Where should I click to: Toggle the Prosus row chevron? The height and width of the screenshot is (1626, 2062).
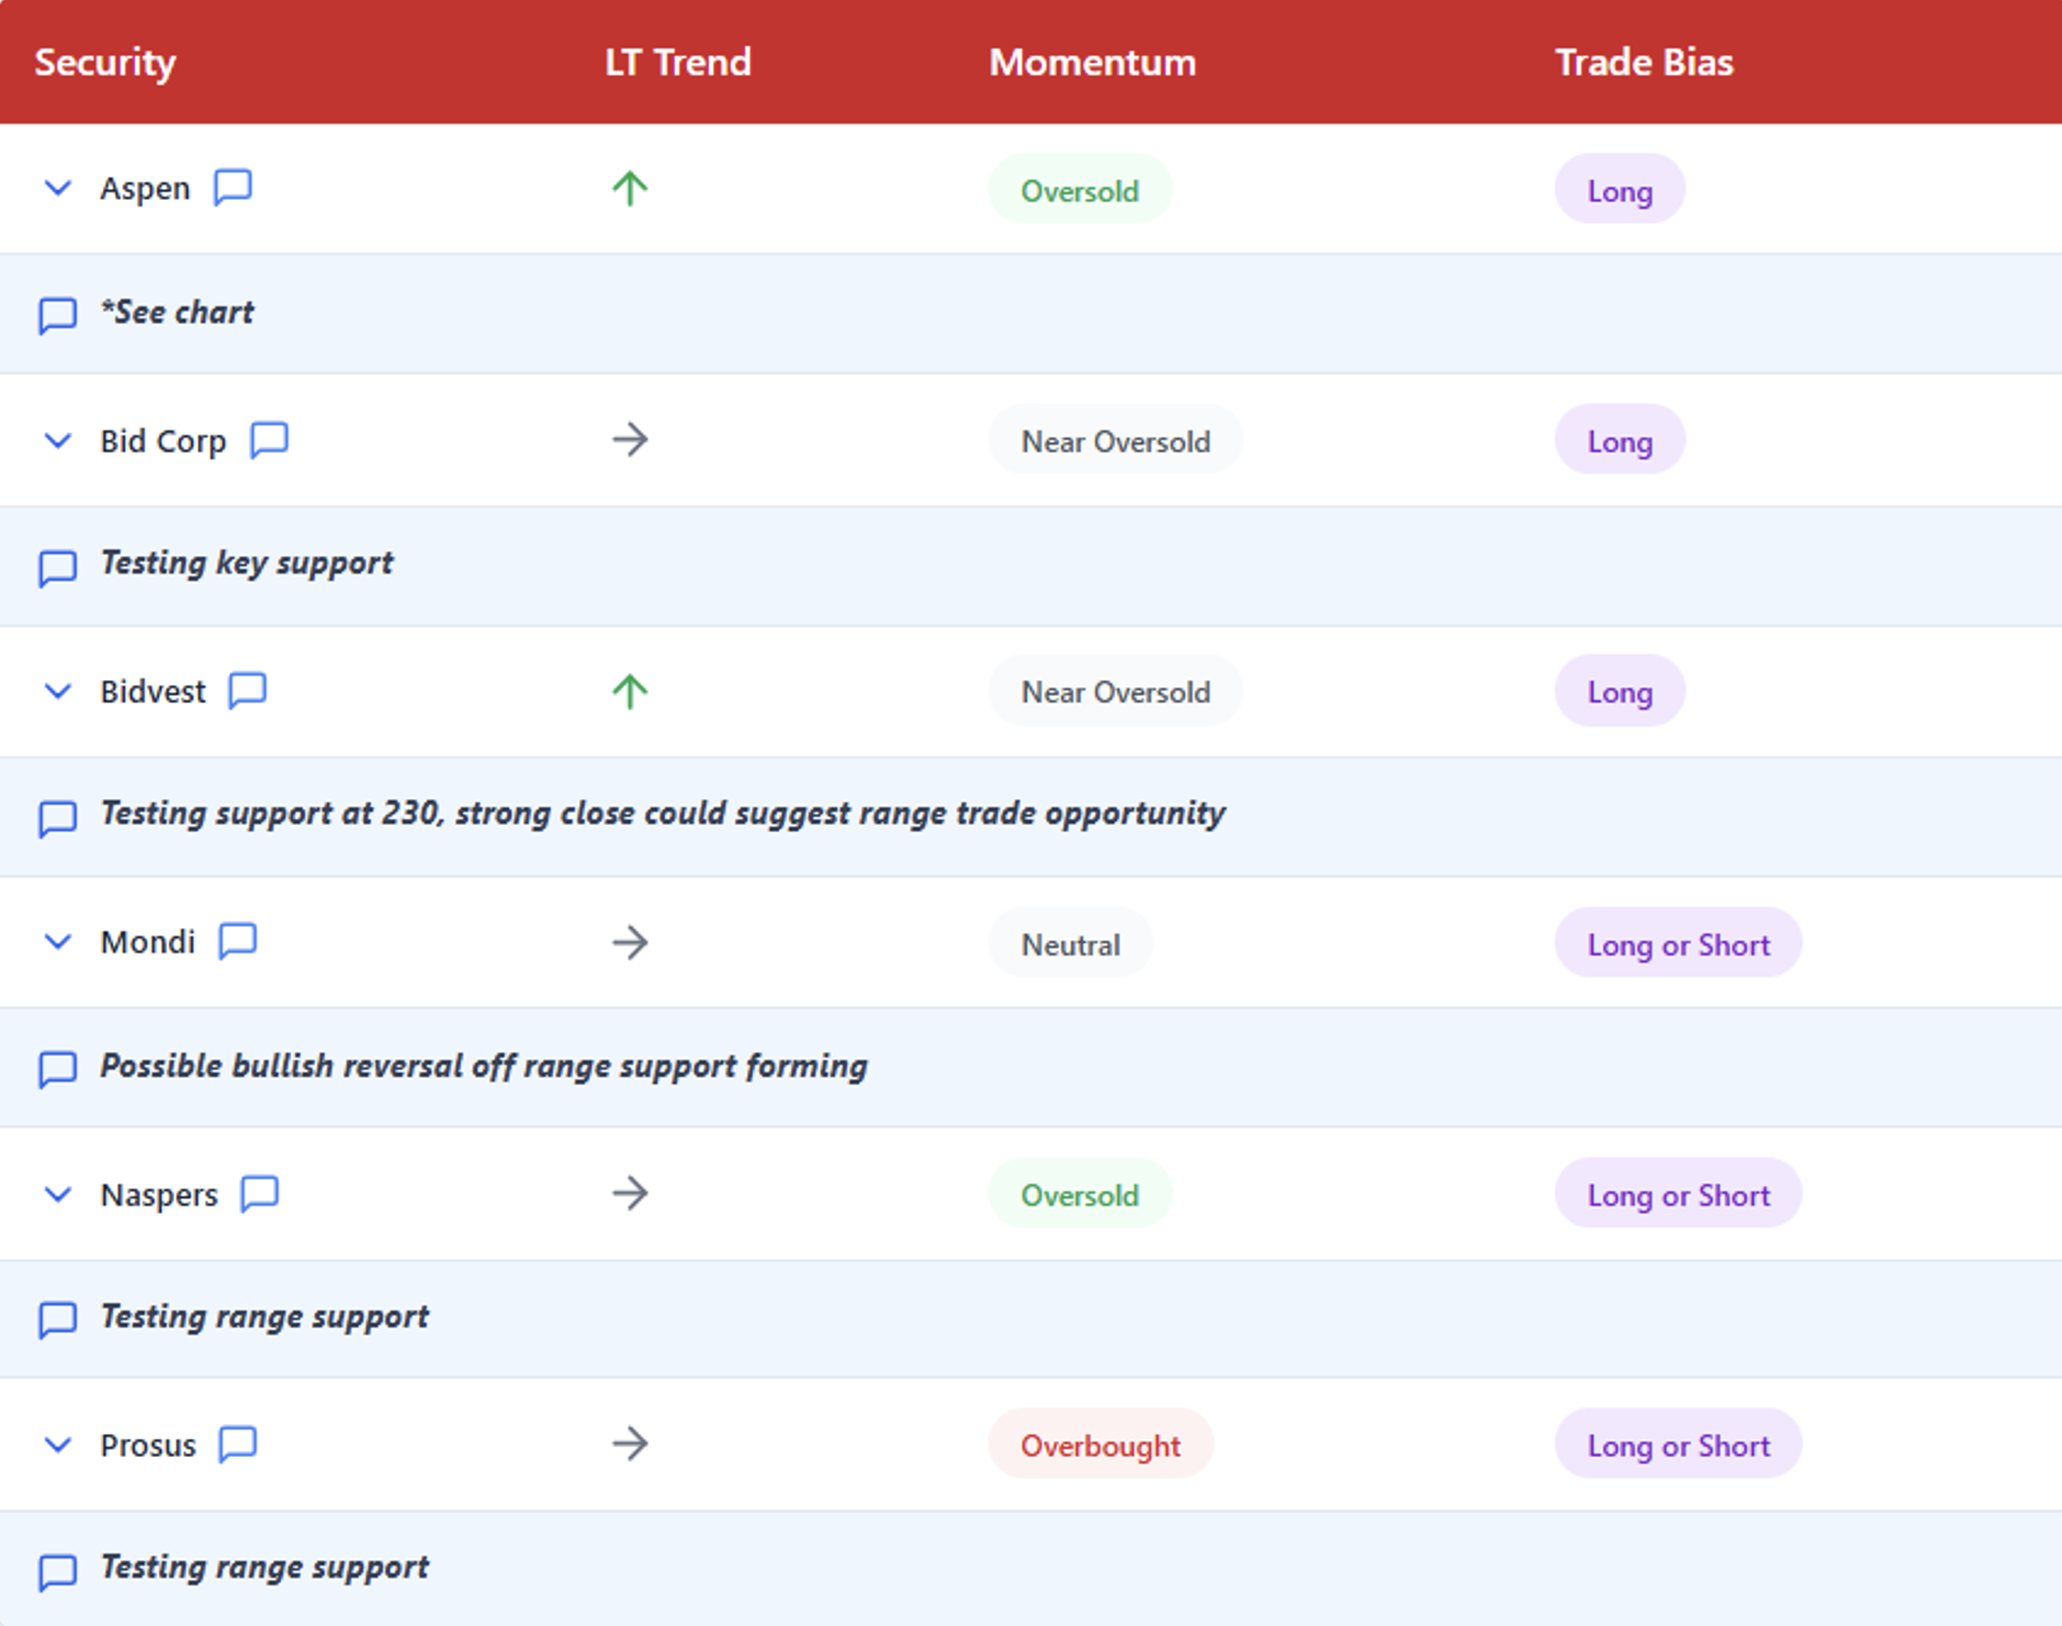58,1445
